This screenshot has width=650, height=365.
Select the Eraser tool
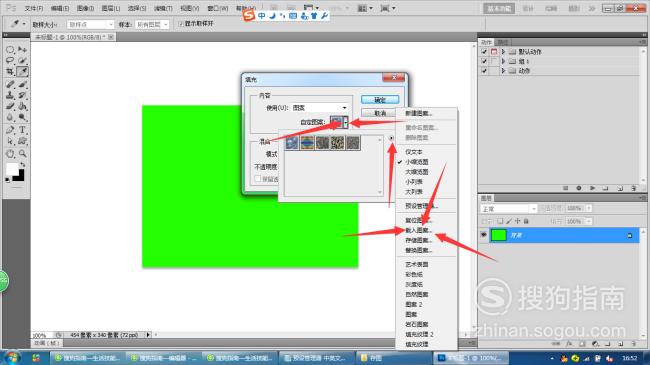(10, 107)
